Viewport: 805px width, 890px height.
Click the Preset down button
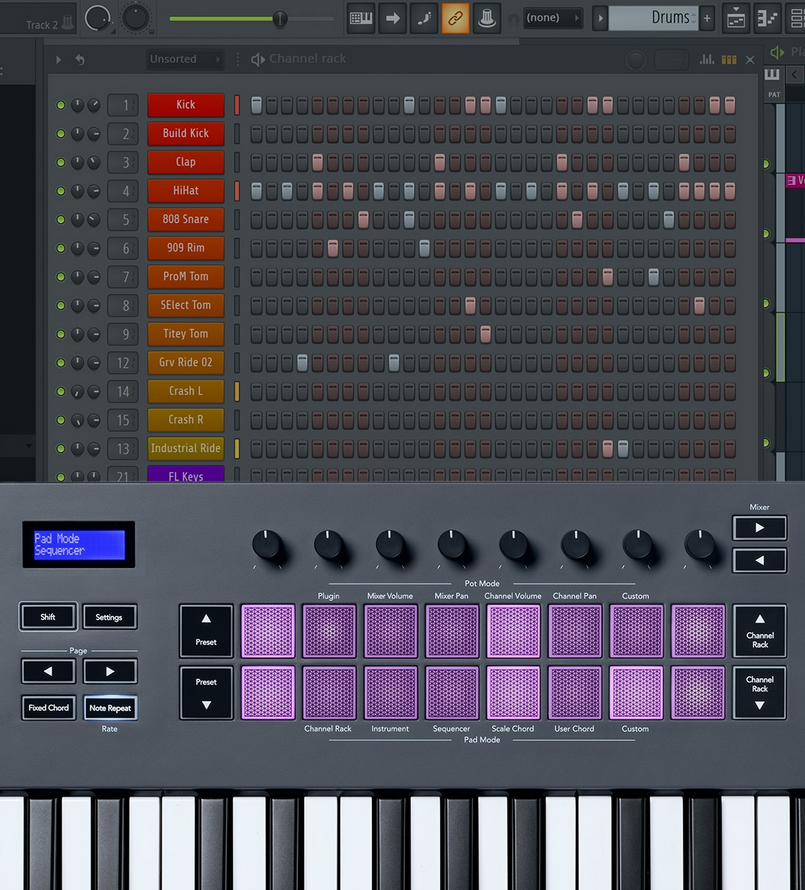(x=206, y=693)
